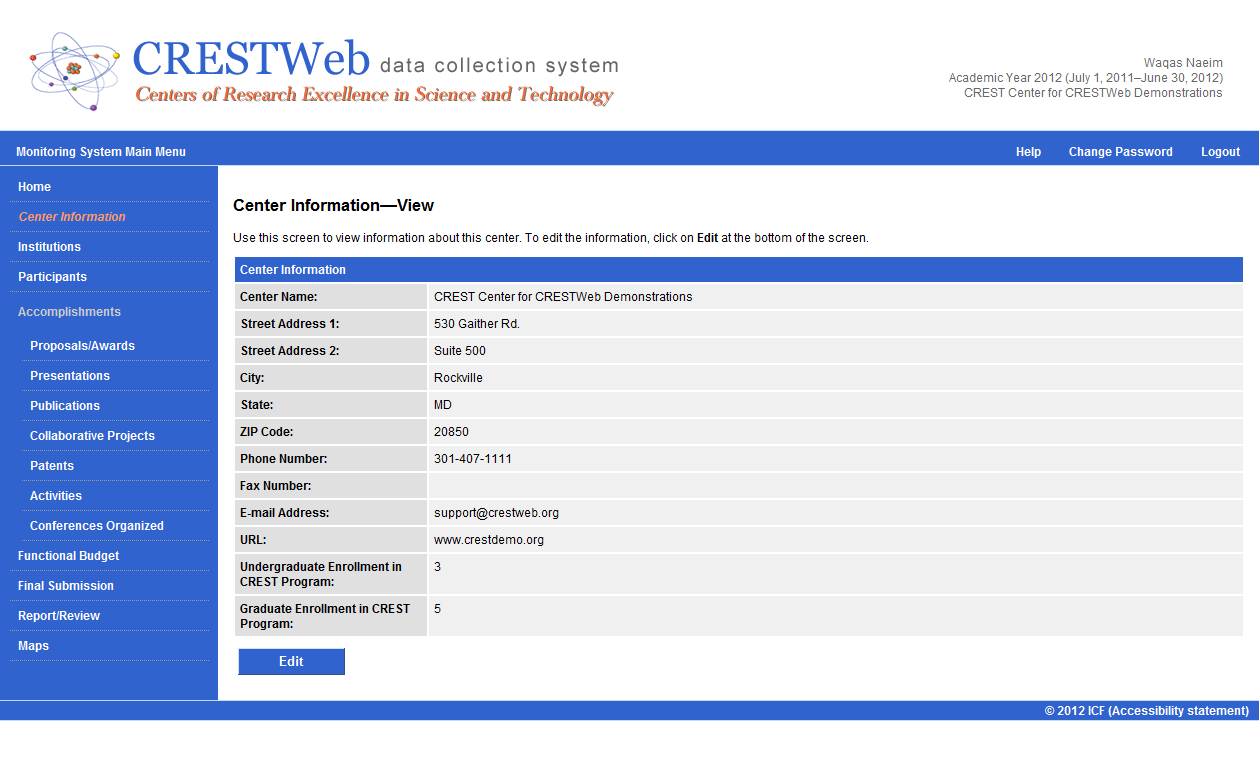
Task: Click user name Waqas Naeim
Action: [1183, 63]
